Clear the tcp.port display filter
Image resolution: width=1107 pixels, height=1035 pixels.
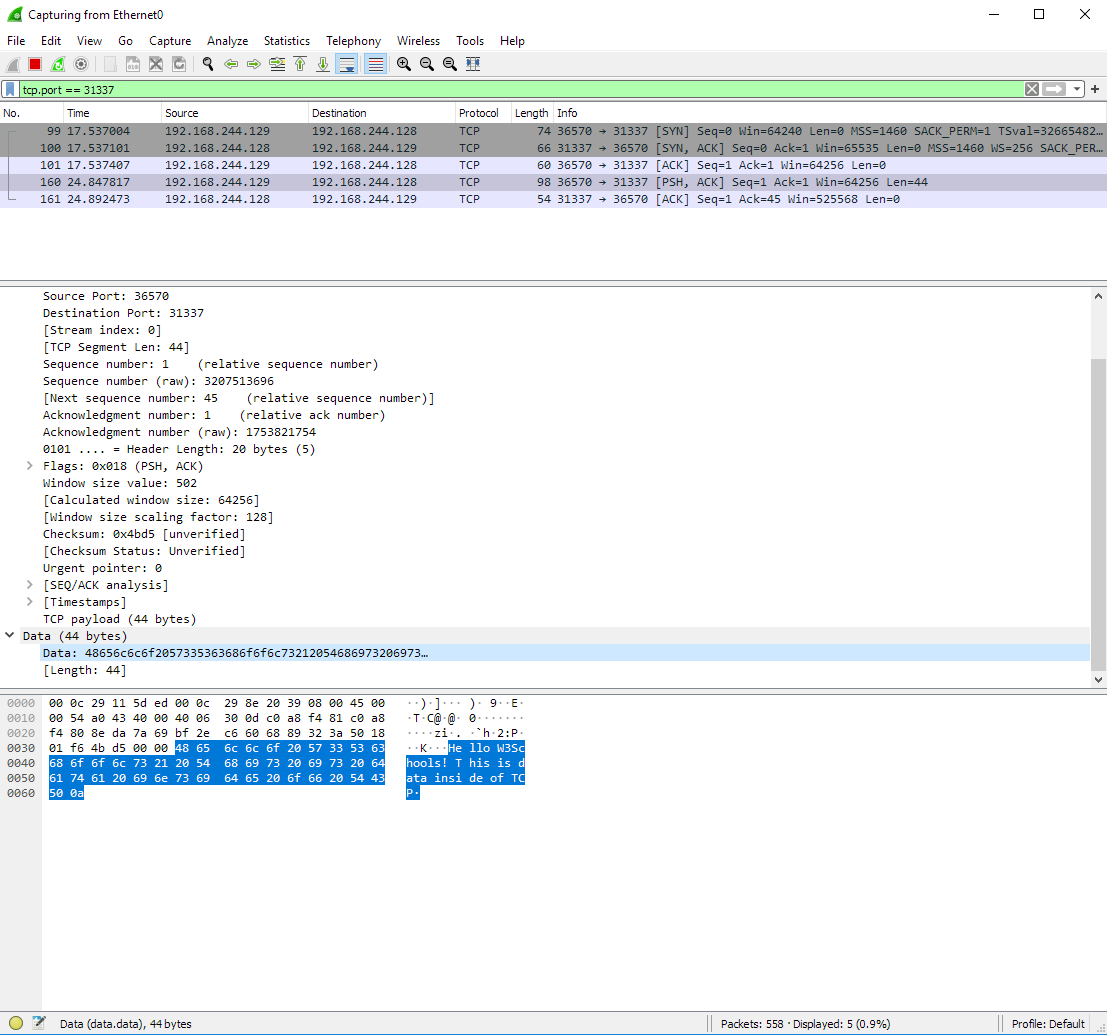1031,89
